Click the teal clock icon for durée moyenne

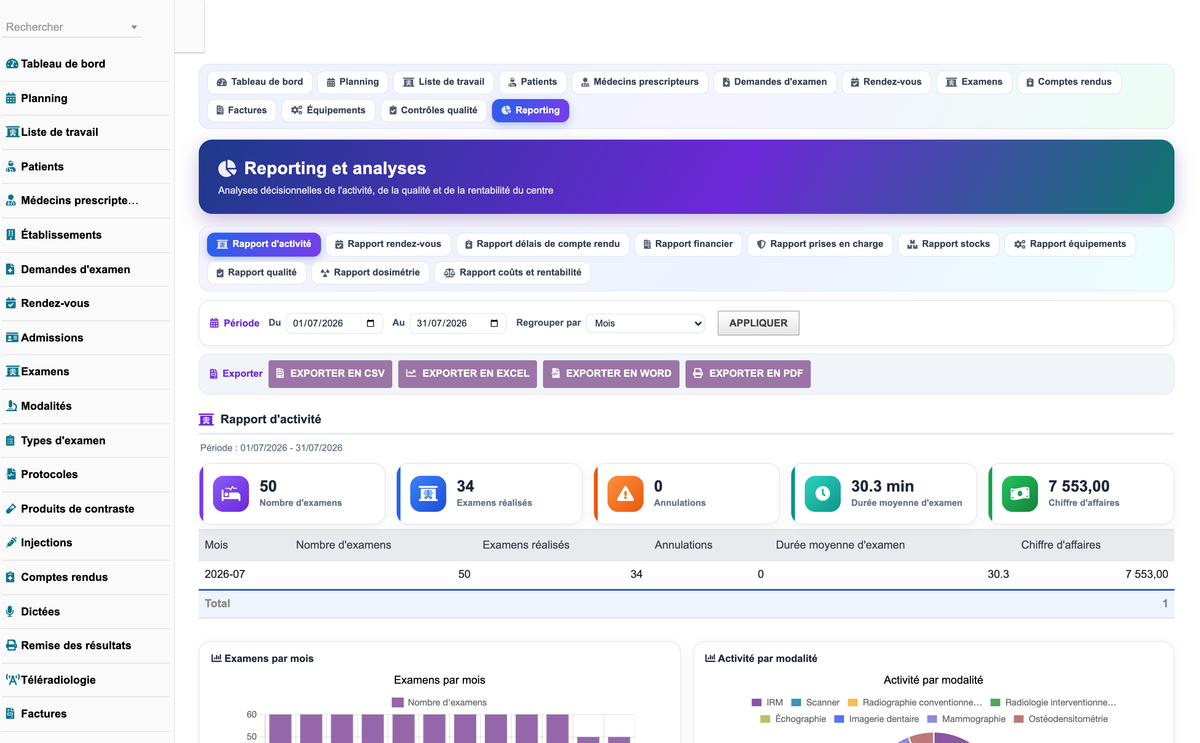point(823,493)
